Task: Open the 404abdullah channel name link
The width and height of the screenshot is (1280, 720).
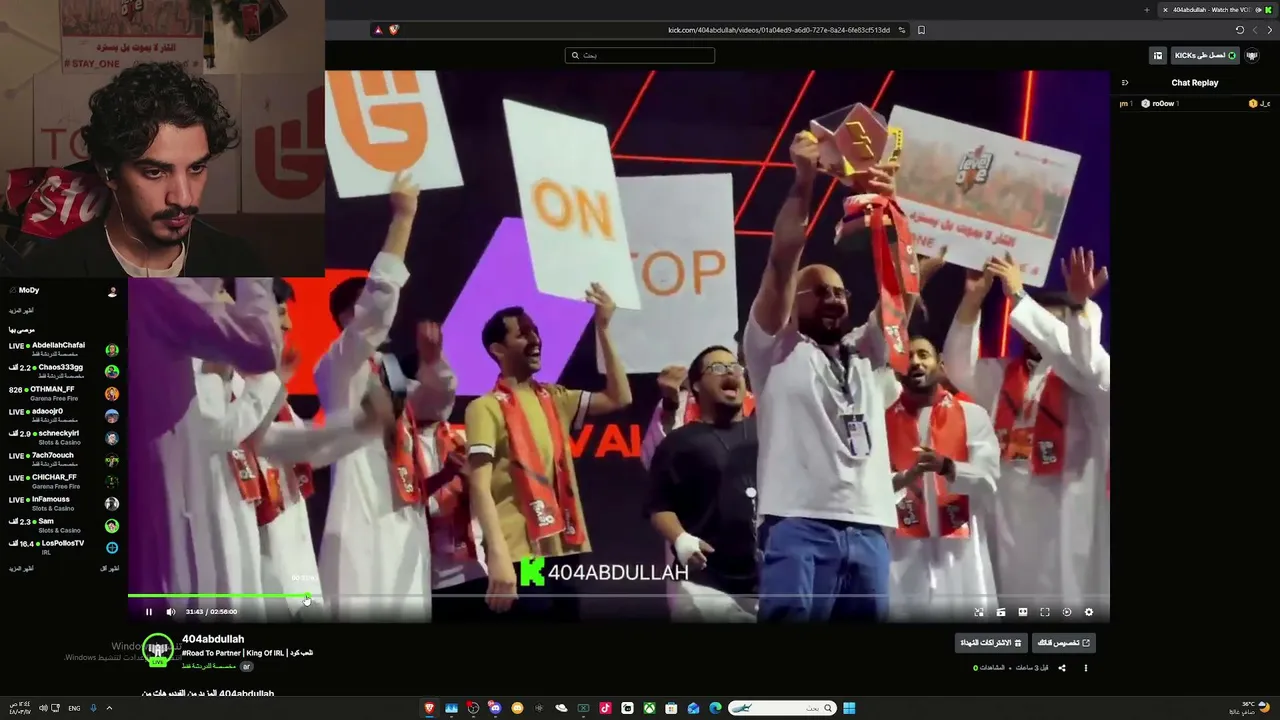Action: coord(213,639)
